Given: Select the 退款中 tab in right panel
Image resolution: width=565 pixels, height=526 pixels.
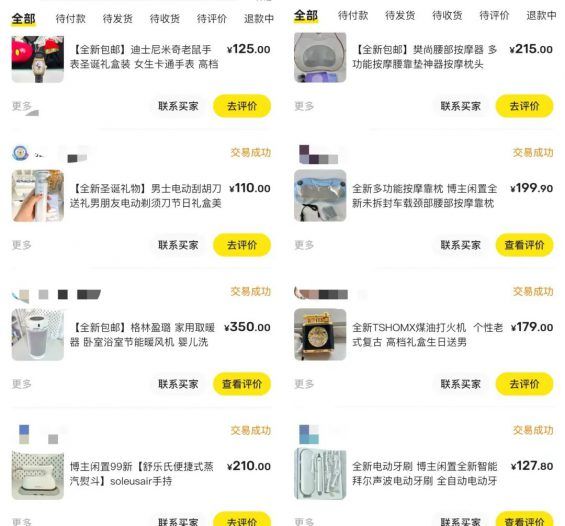Looking at the screenshot, I should [x=541, y=15].
